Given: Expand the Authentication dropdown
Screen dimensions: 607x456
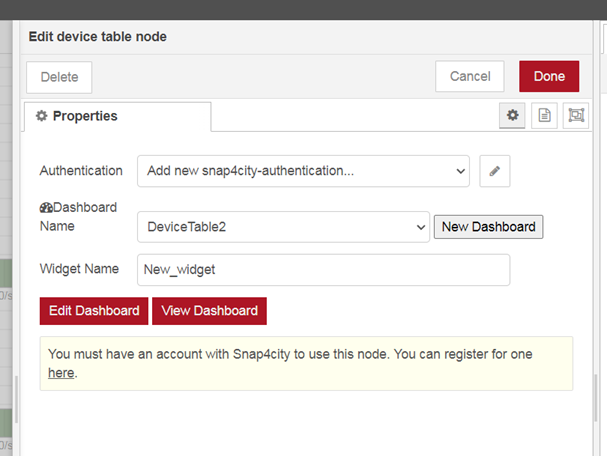Looking at the screenshot, I should click(x=303, y=171).
